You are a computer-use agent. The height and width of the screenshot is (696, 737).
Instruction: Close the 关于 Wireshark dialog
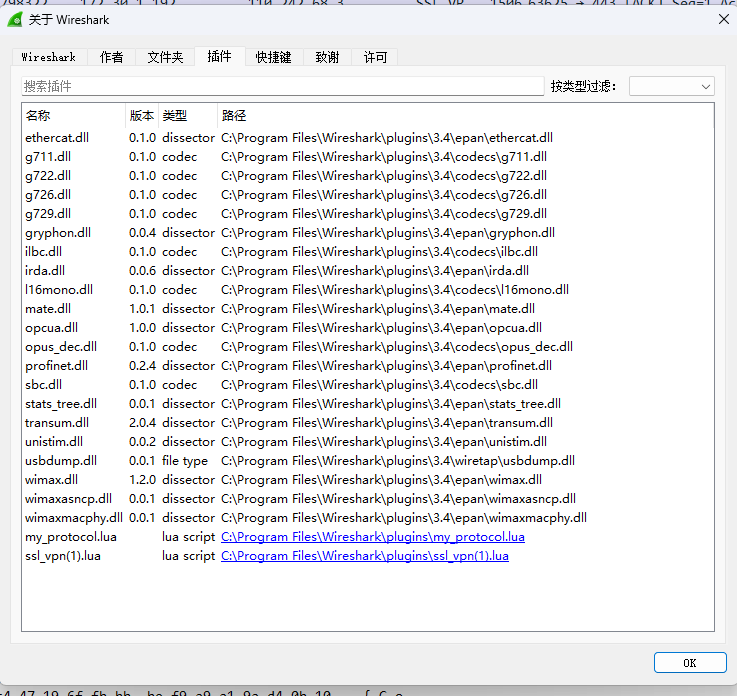[724, 19]
